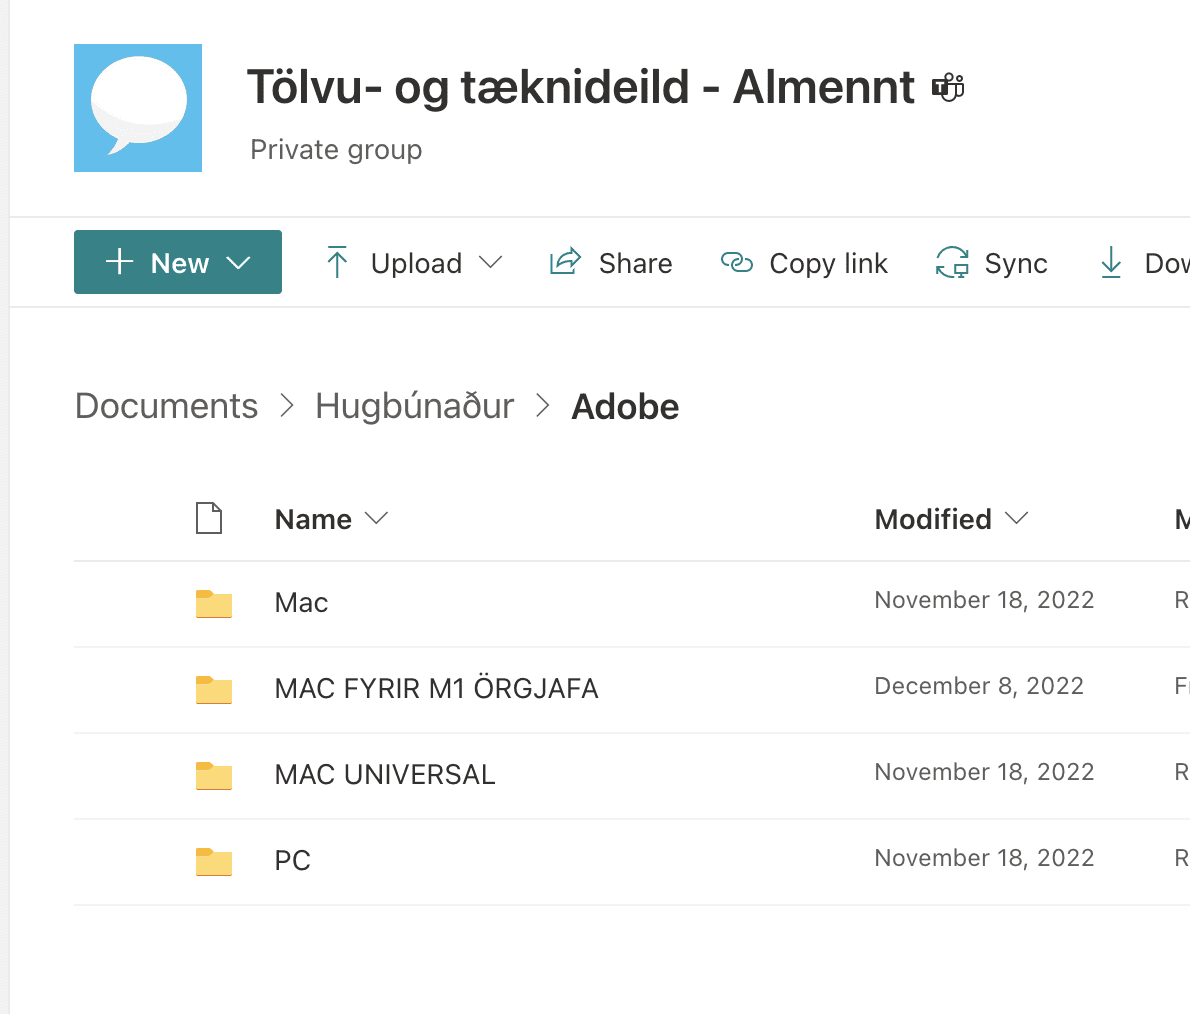This screenshot has width=1190, height=1014.
Task: Click the site title Tölvu- og tæknideild
Action: click(580, 88)
